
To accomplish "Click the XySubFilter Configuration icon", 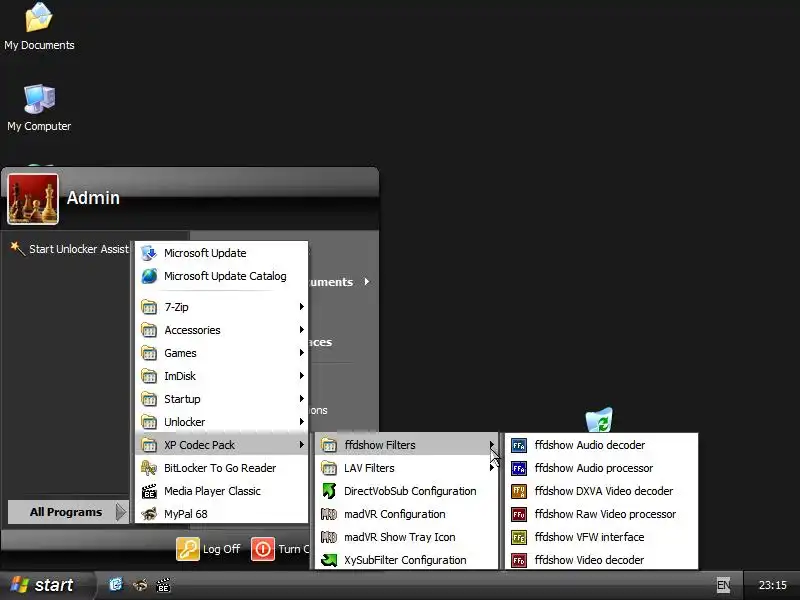I will coord(329,560).
